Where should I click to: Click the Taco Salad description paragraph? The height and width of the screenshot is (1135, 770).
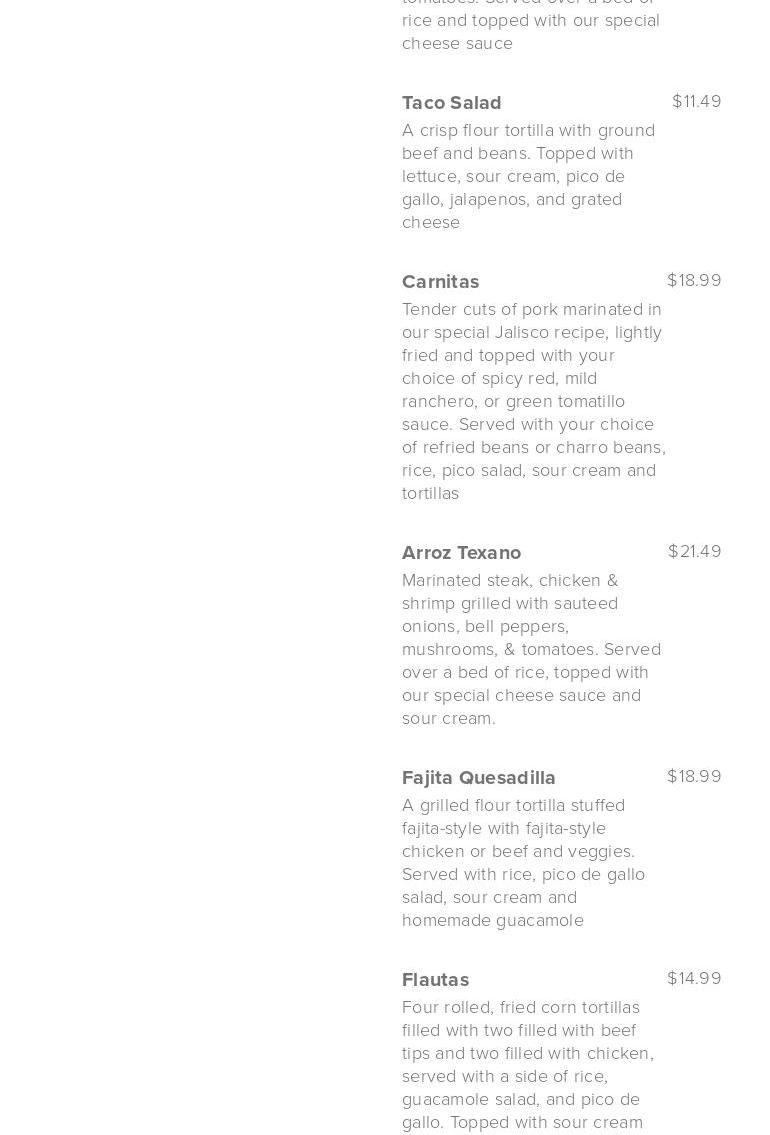[528, 176]
